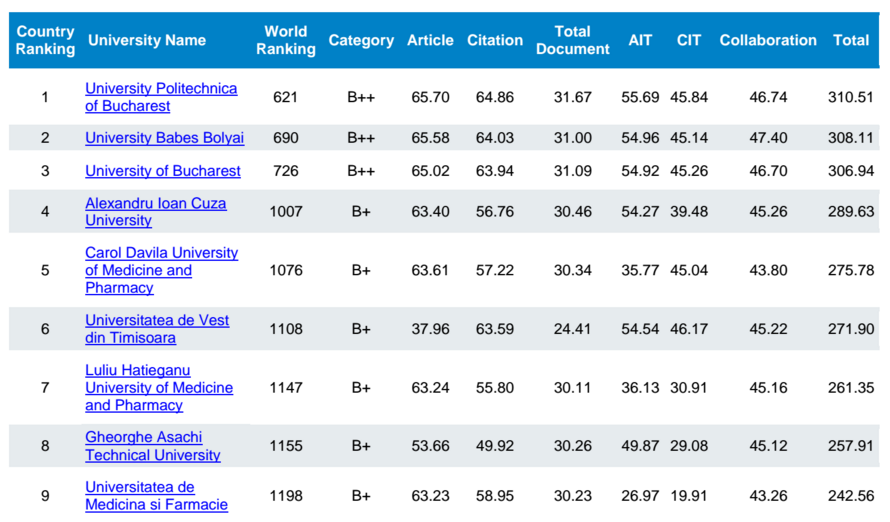Screen dimensions: 890x522
Task: Select world ranking value 690
Action: pos(286,138)
